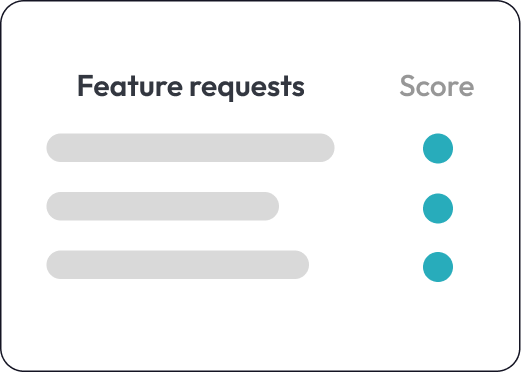Sort by the gray "Score" label

click(x=437, y=86)
